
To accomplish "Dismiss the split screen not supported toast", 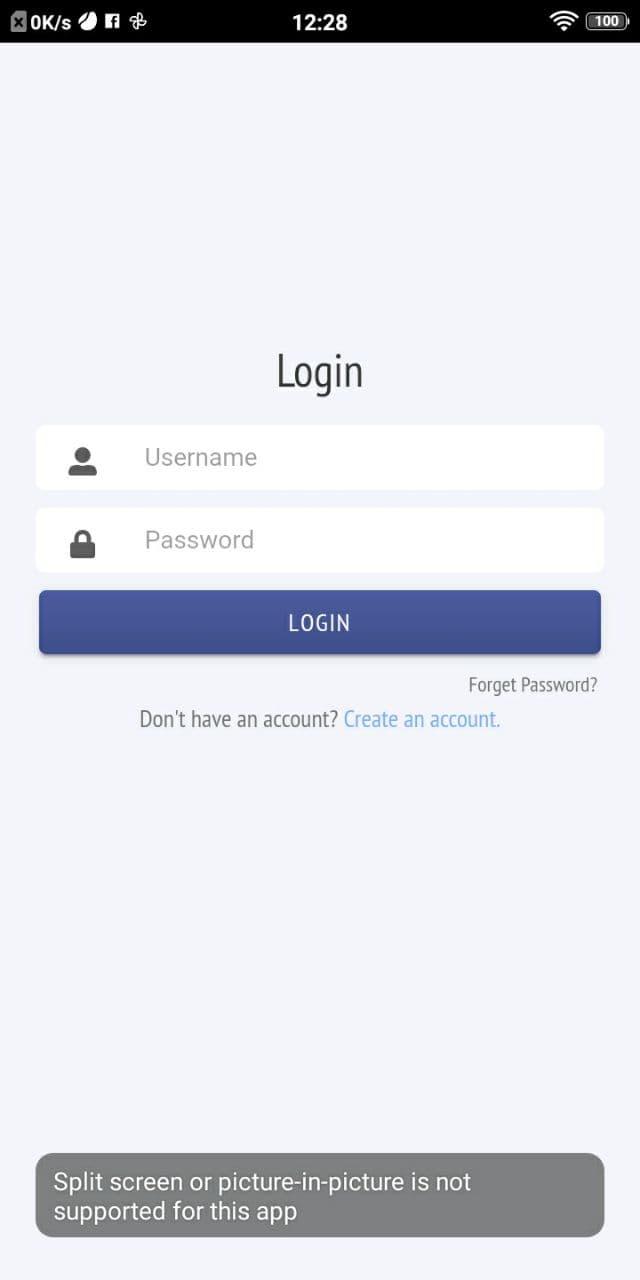I will tap(320, 1195).
